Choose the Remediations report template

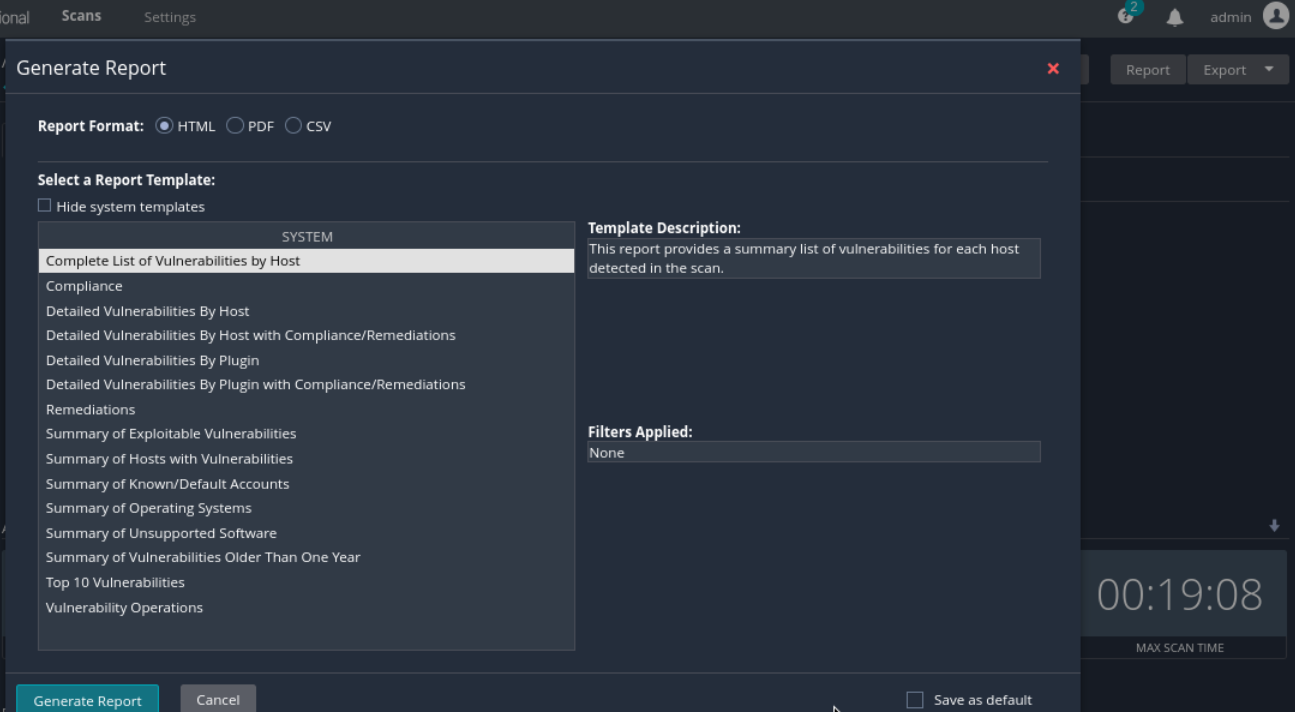tap(90, 409)
